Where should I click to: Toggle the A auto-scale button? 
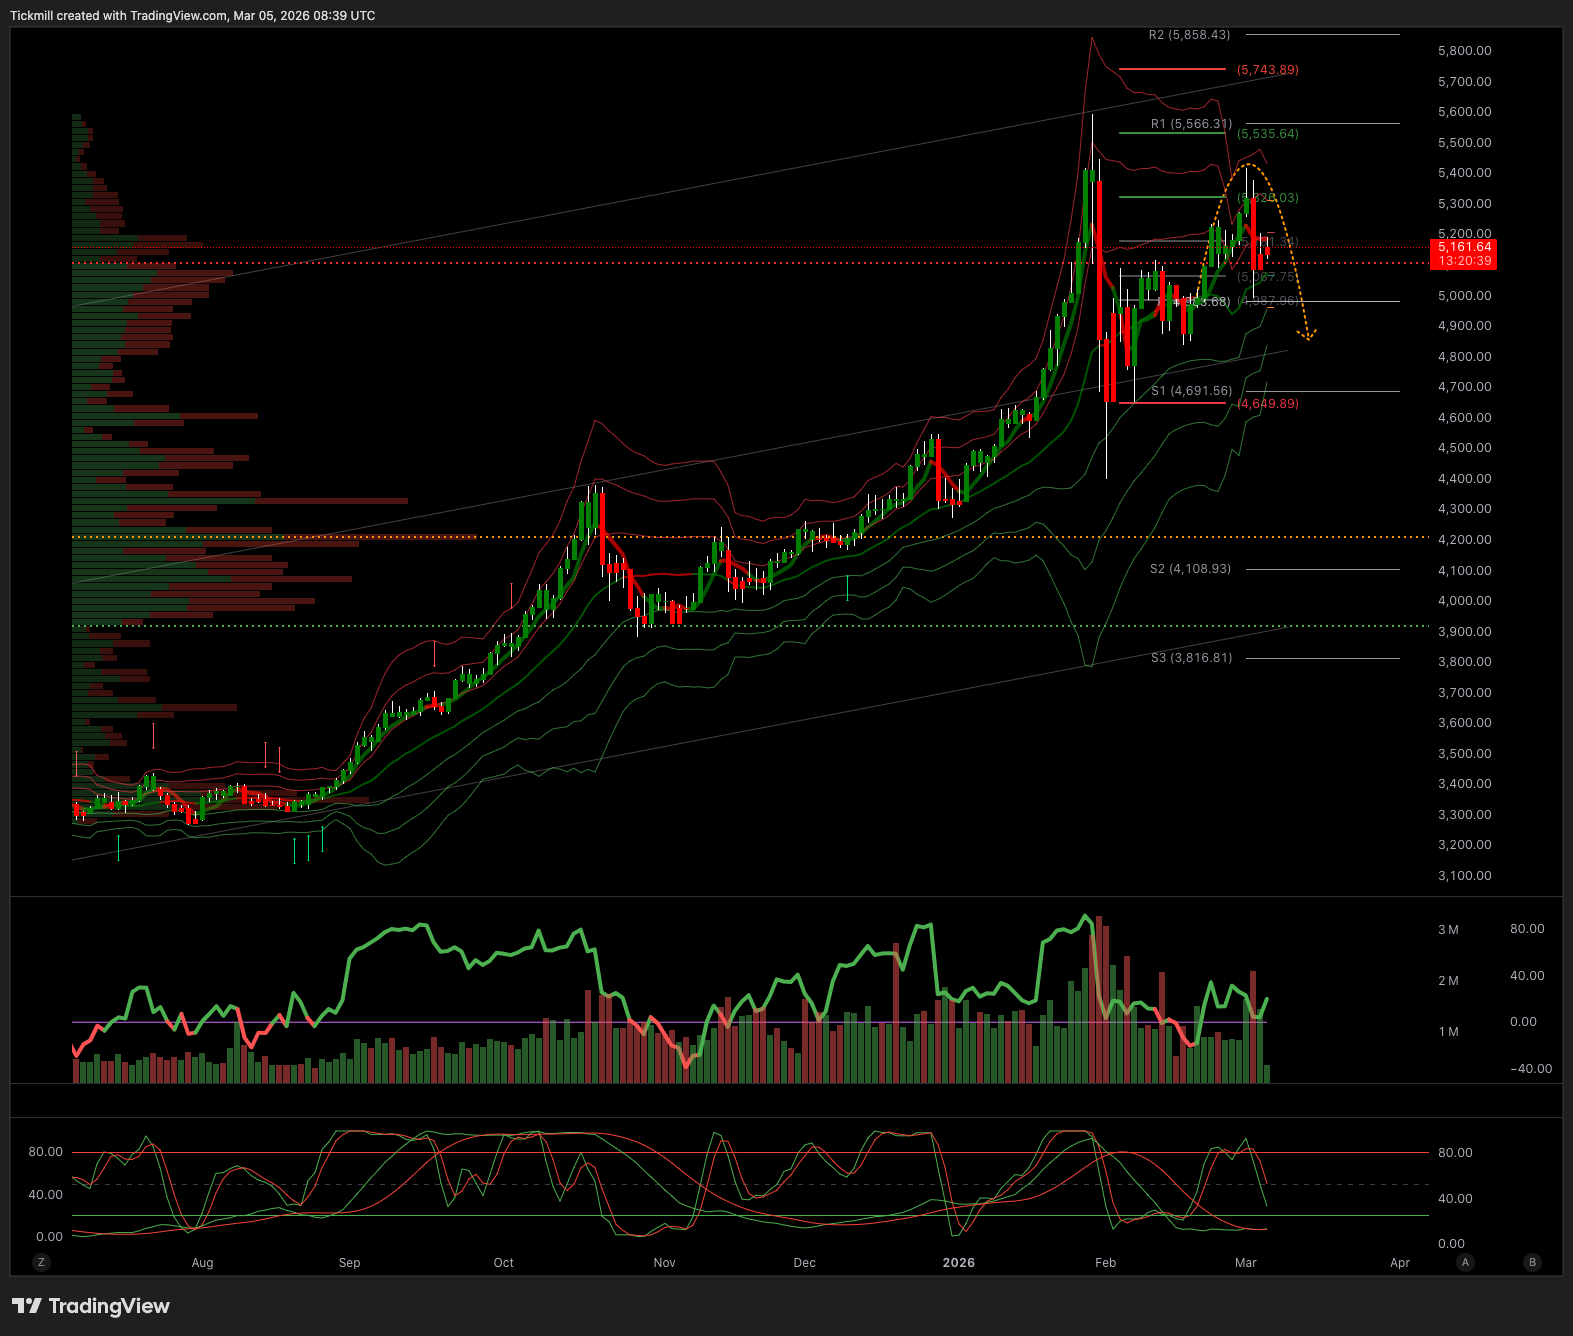[x=1465, y=1262]
